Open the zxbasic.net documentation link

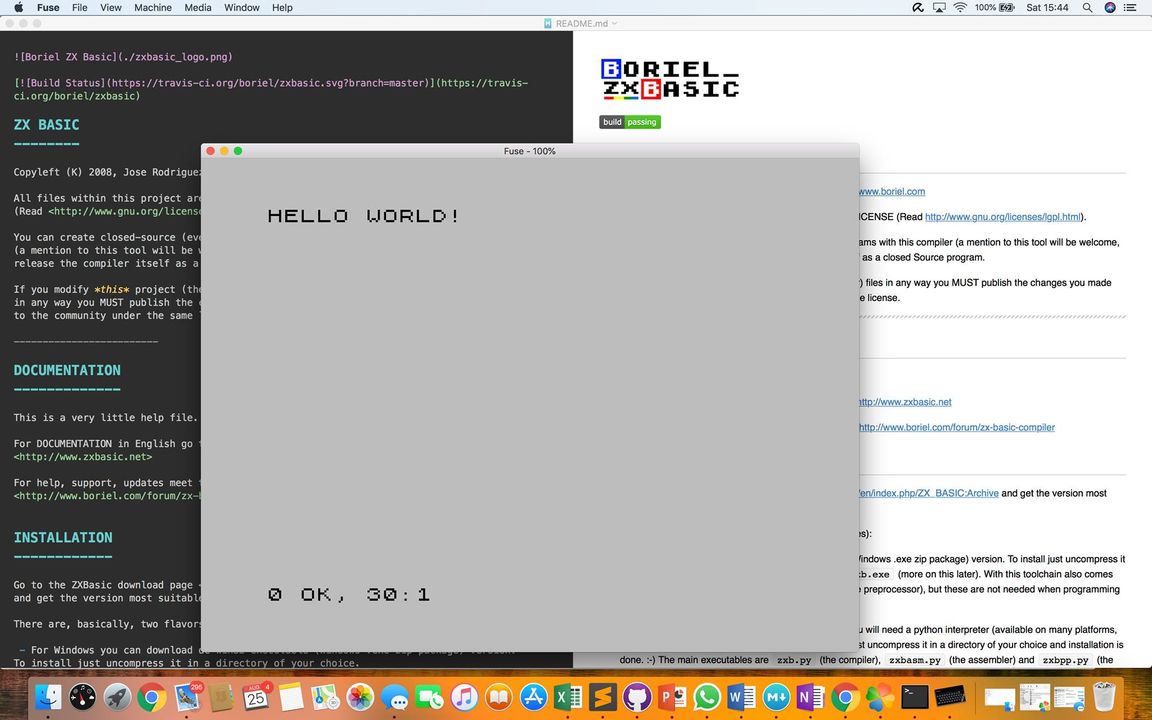pos(905,402)
